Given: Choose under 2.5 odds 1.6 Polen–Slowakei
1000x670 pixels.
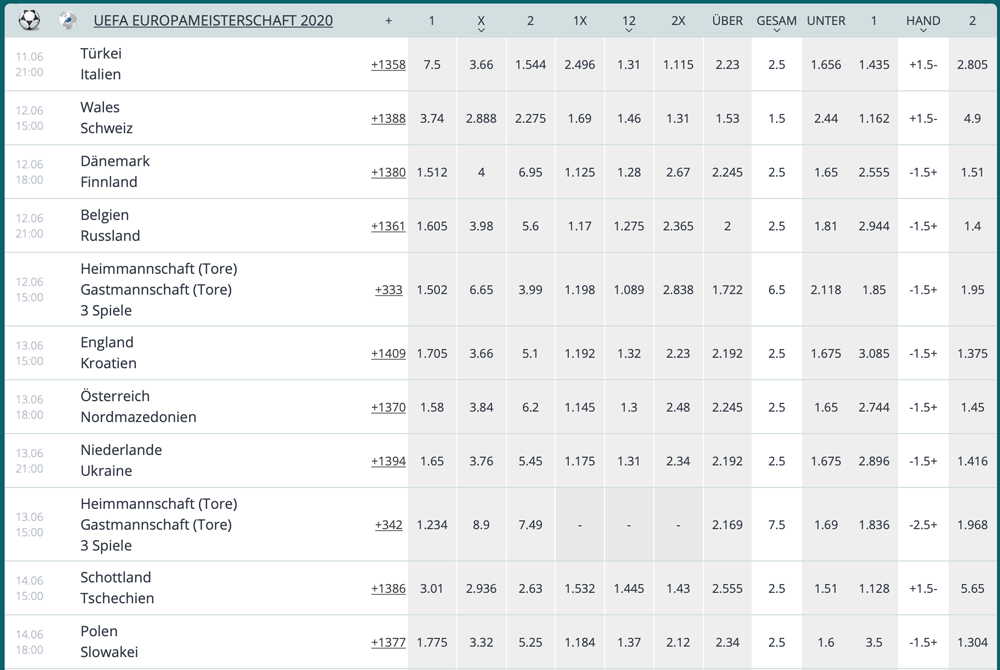Looking at the screenshot, I should click(826, 643).
